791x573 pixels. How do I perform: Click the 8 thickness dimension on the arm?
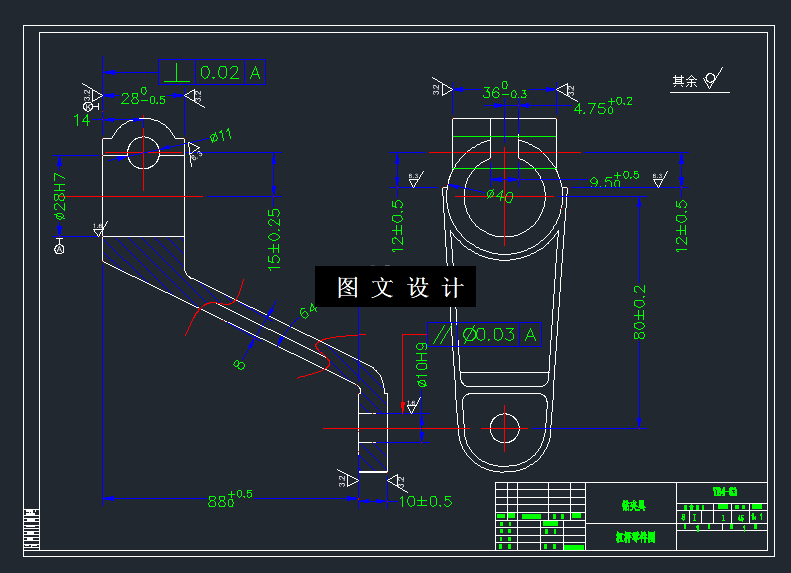[240, 364]
